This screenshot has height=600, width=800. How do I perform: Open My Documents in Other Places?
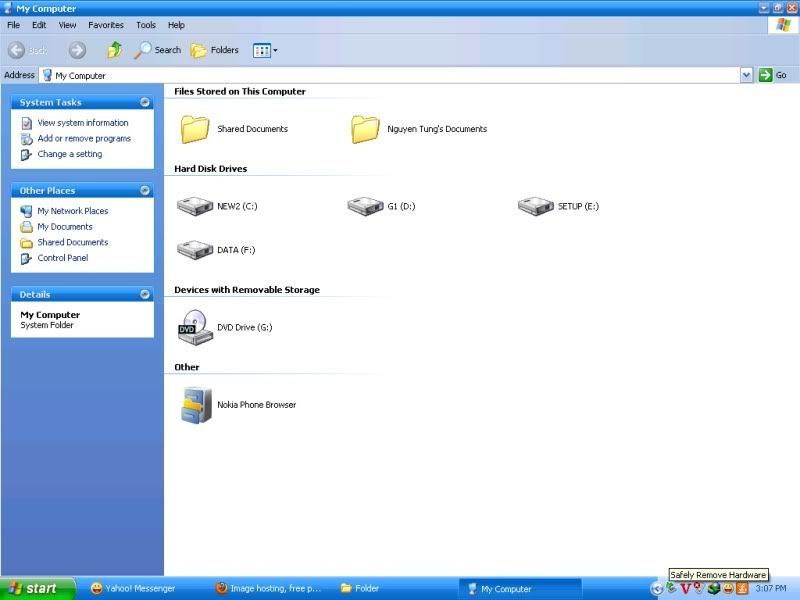65,227
